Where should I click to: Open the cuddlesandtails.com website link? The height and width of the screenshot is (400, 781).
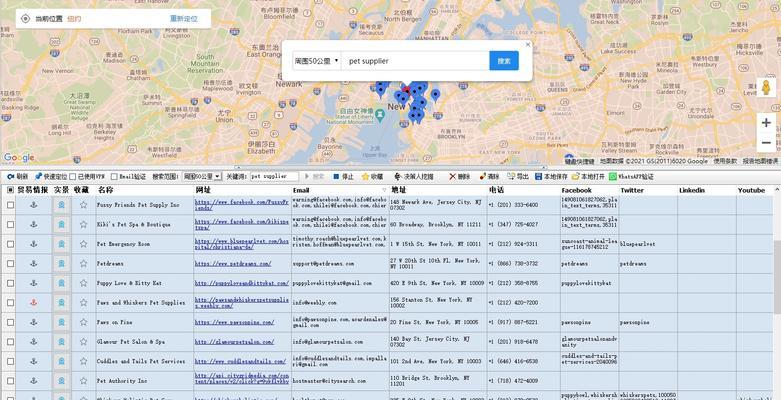240,361
